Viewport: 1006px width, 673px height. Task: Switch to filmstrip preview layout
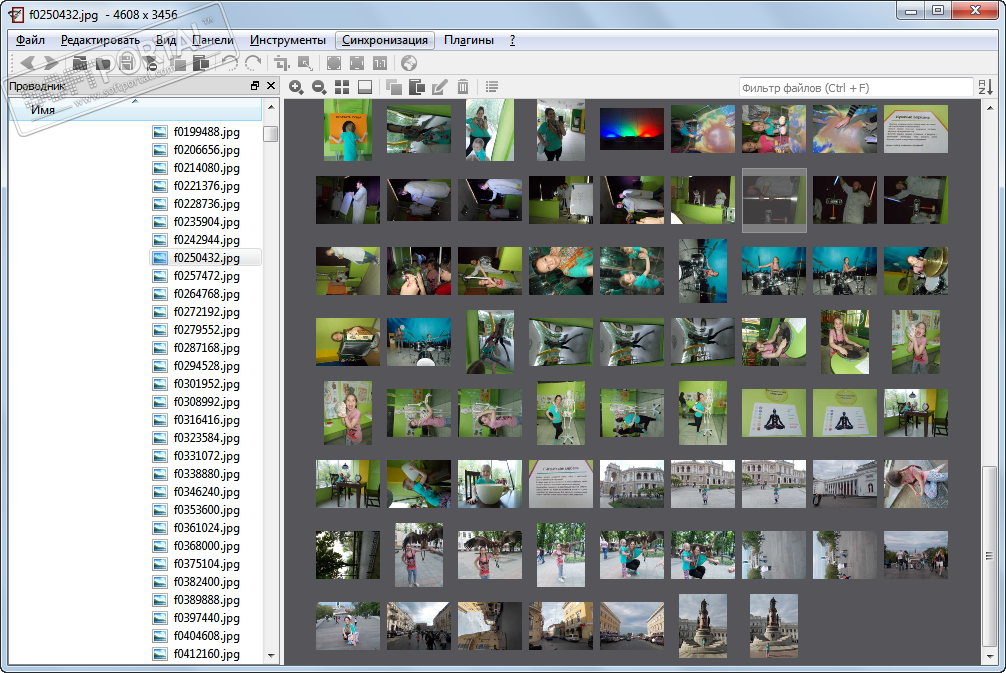(365, 87)
